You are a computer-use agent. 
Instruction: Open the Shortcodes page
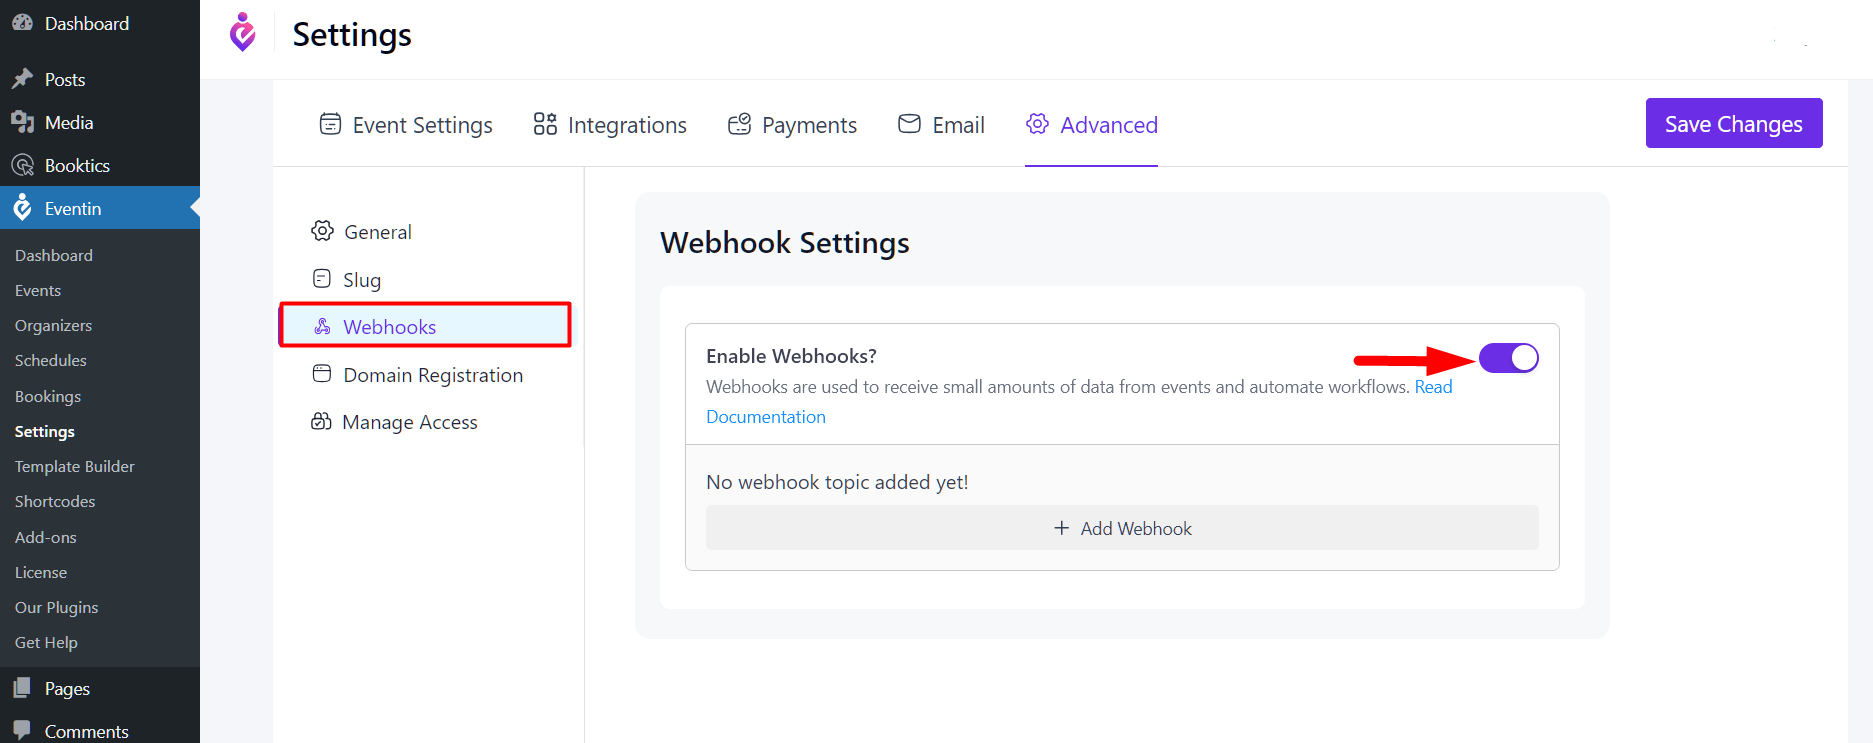pyautogui.click(x=55, y=501)
